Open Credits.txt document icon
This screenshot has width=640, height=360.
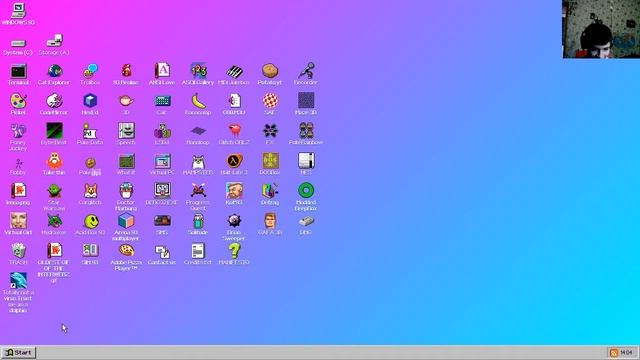click(x=198, y=251)
